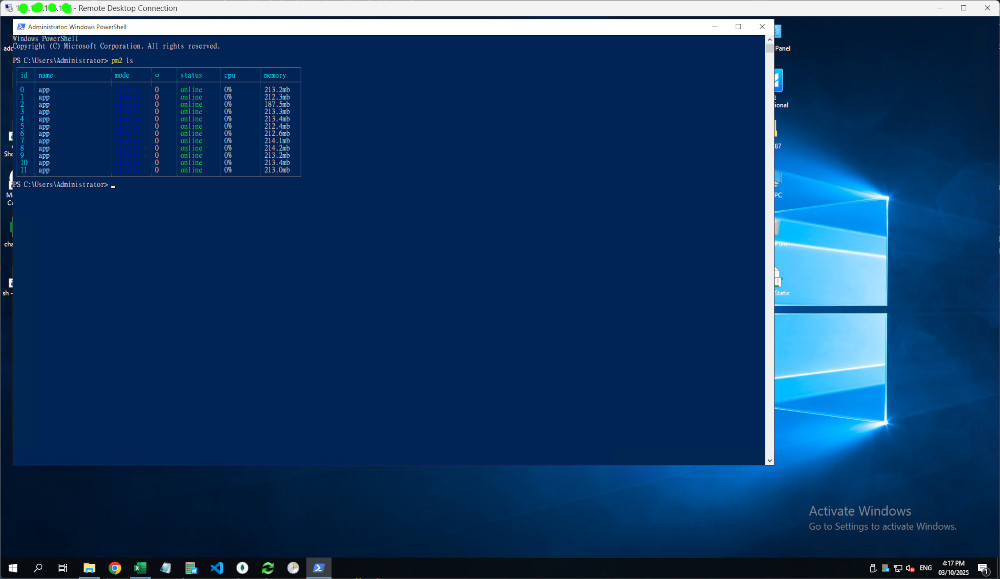Image resolution: width=1000 pixels, height=579 pixels.
Task: Switch to the PowerShell taskbar button
Action: click(319, 568)
